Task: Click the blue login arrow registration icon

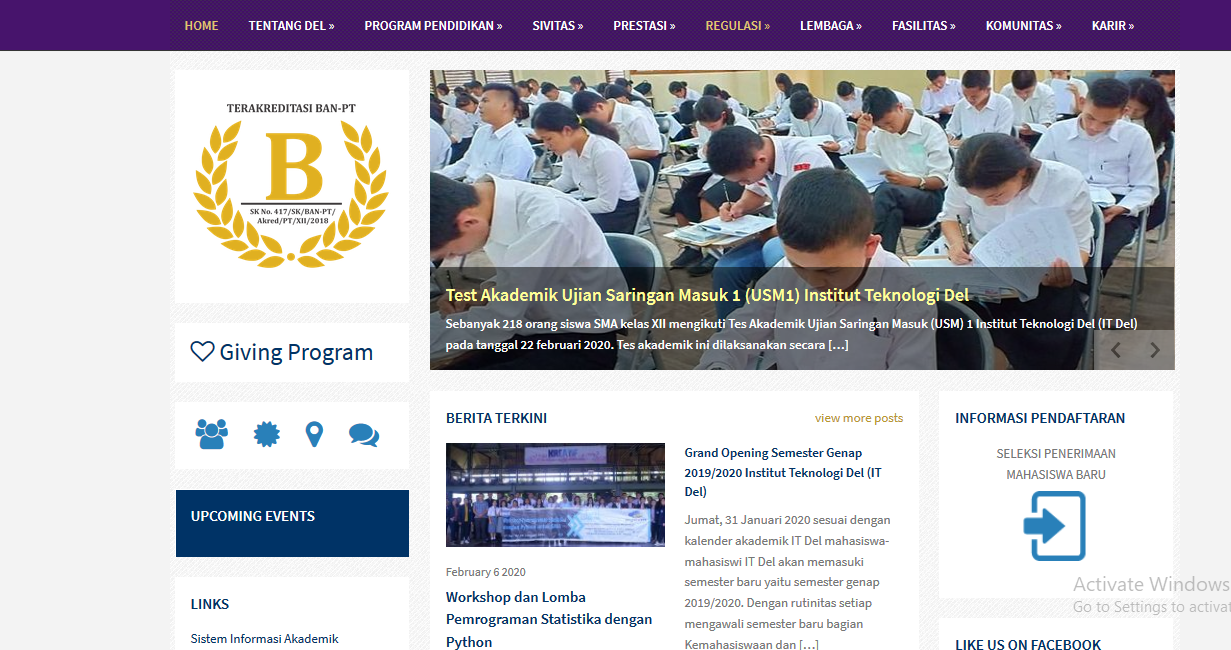Action: pos(1054,525)
